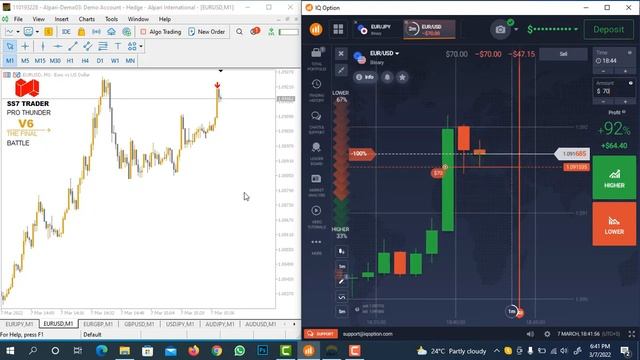Click the favorite star icon

click(x=402, y=77)
